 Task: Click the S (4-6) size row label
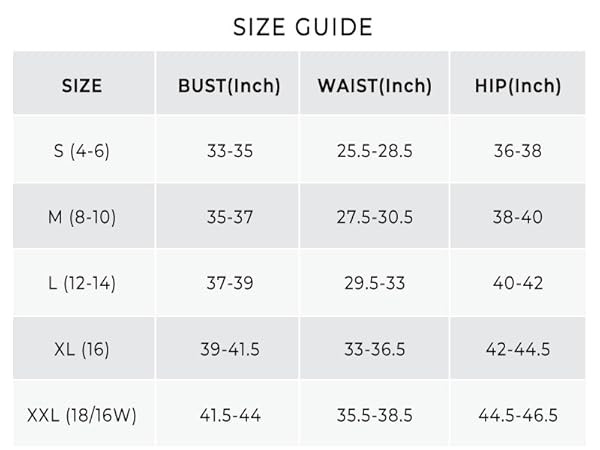click(x=84, y=151)
